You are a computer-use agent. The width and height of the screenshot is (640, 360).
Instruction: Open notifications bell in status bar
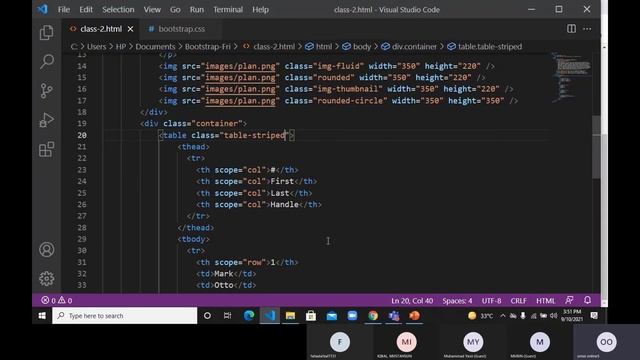587,300
